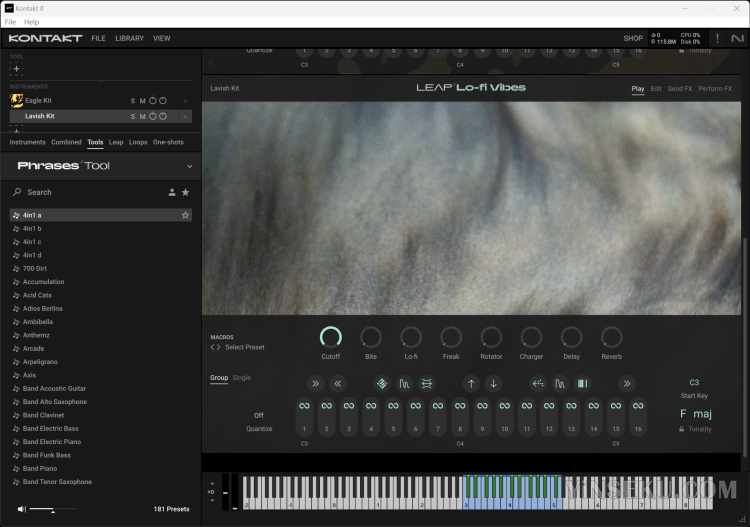
Task: Select the Band Clavinet preset
Action: [x=100, y=416]
